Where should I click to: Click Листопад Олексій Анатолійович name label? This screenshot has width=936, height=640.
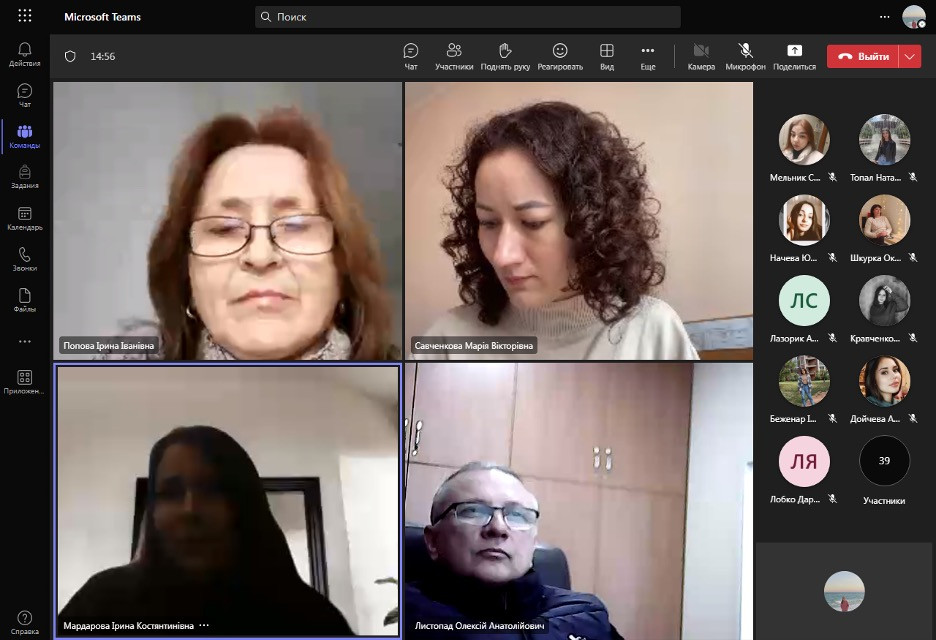[x=479, y=626]
